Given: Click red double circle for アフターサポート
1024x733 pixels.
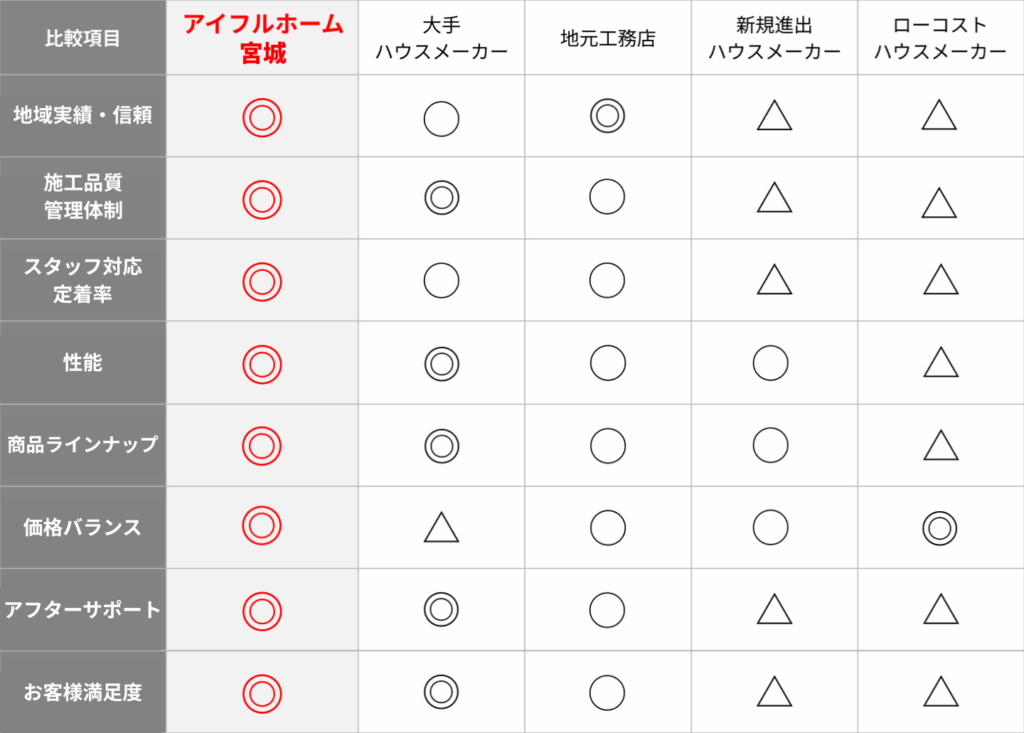Looking at the screenshot, I should point(262,609).
